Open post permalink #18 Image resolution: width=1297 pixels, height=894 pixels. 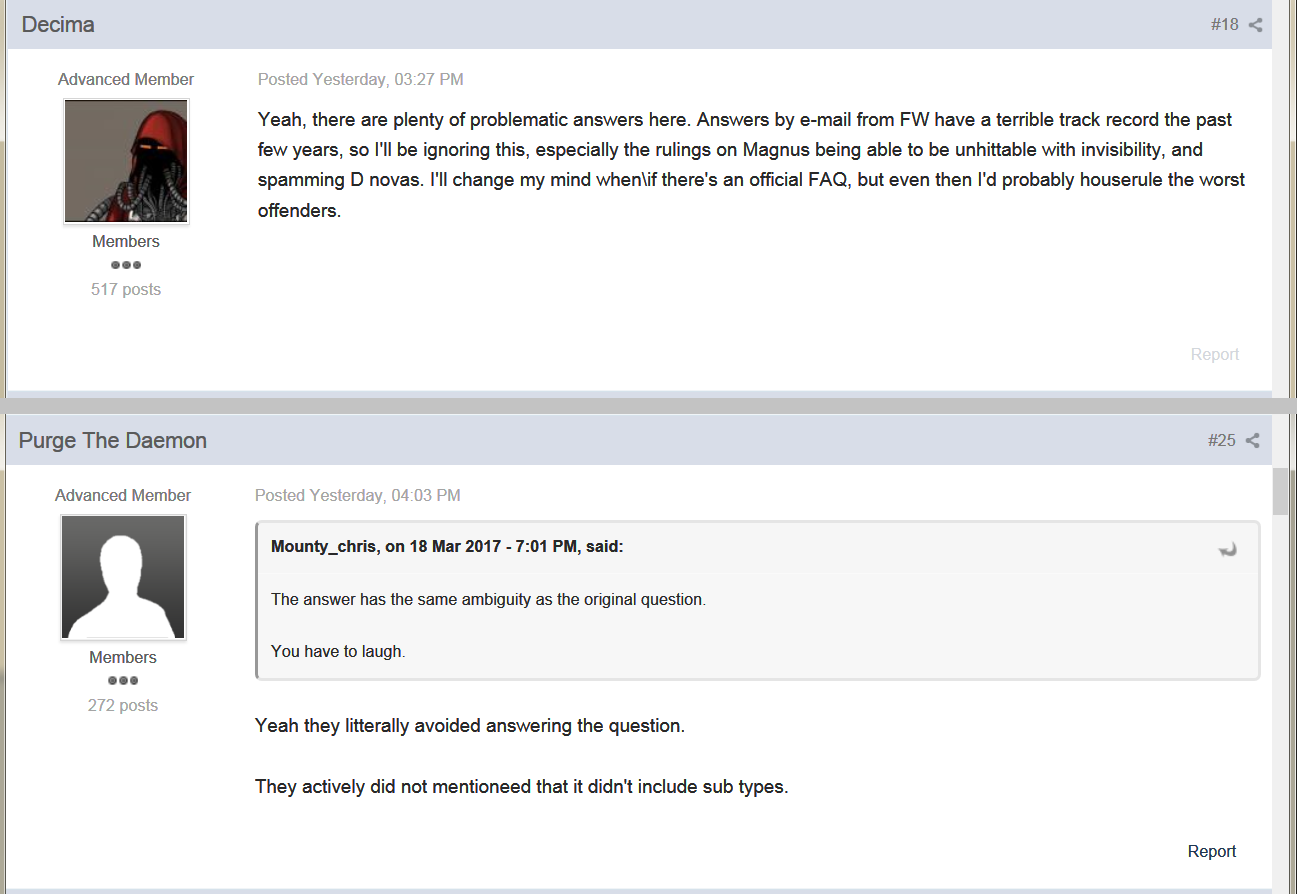click(1224, 25)
